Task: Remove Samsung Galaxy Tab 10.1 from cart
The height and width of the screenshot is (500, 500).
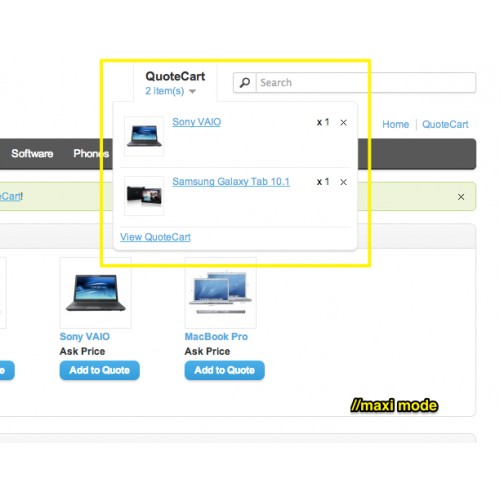Action: 343,182
